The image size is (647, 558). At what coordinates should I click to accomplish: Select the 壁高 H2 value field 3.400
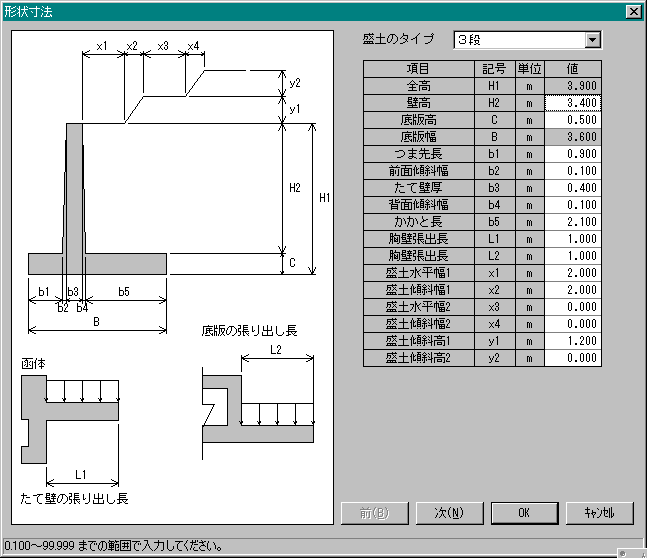pyautogui.click(x=573, y=103)
